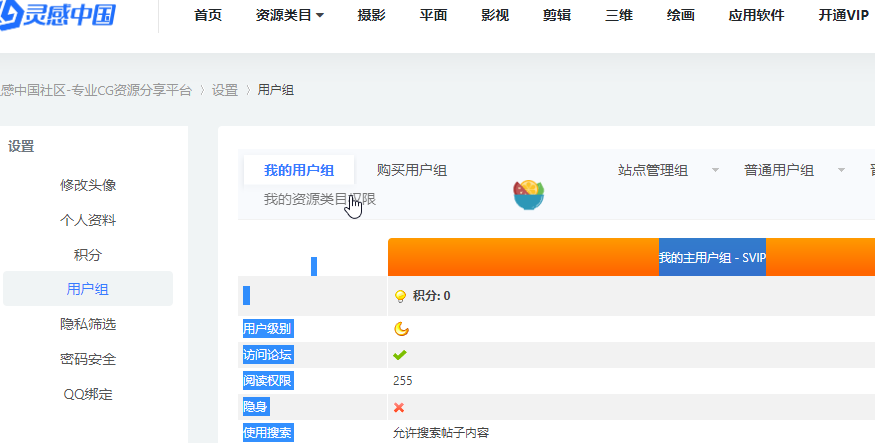Image resolution: width=875 pixels, height=443 pixels.
Task: Click the 我的主用户组 - SVIP header
Action: tap(712, 257)
